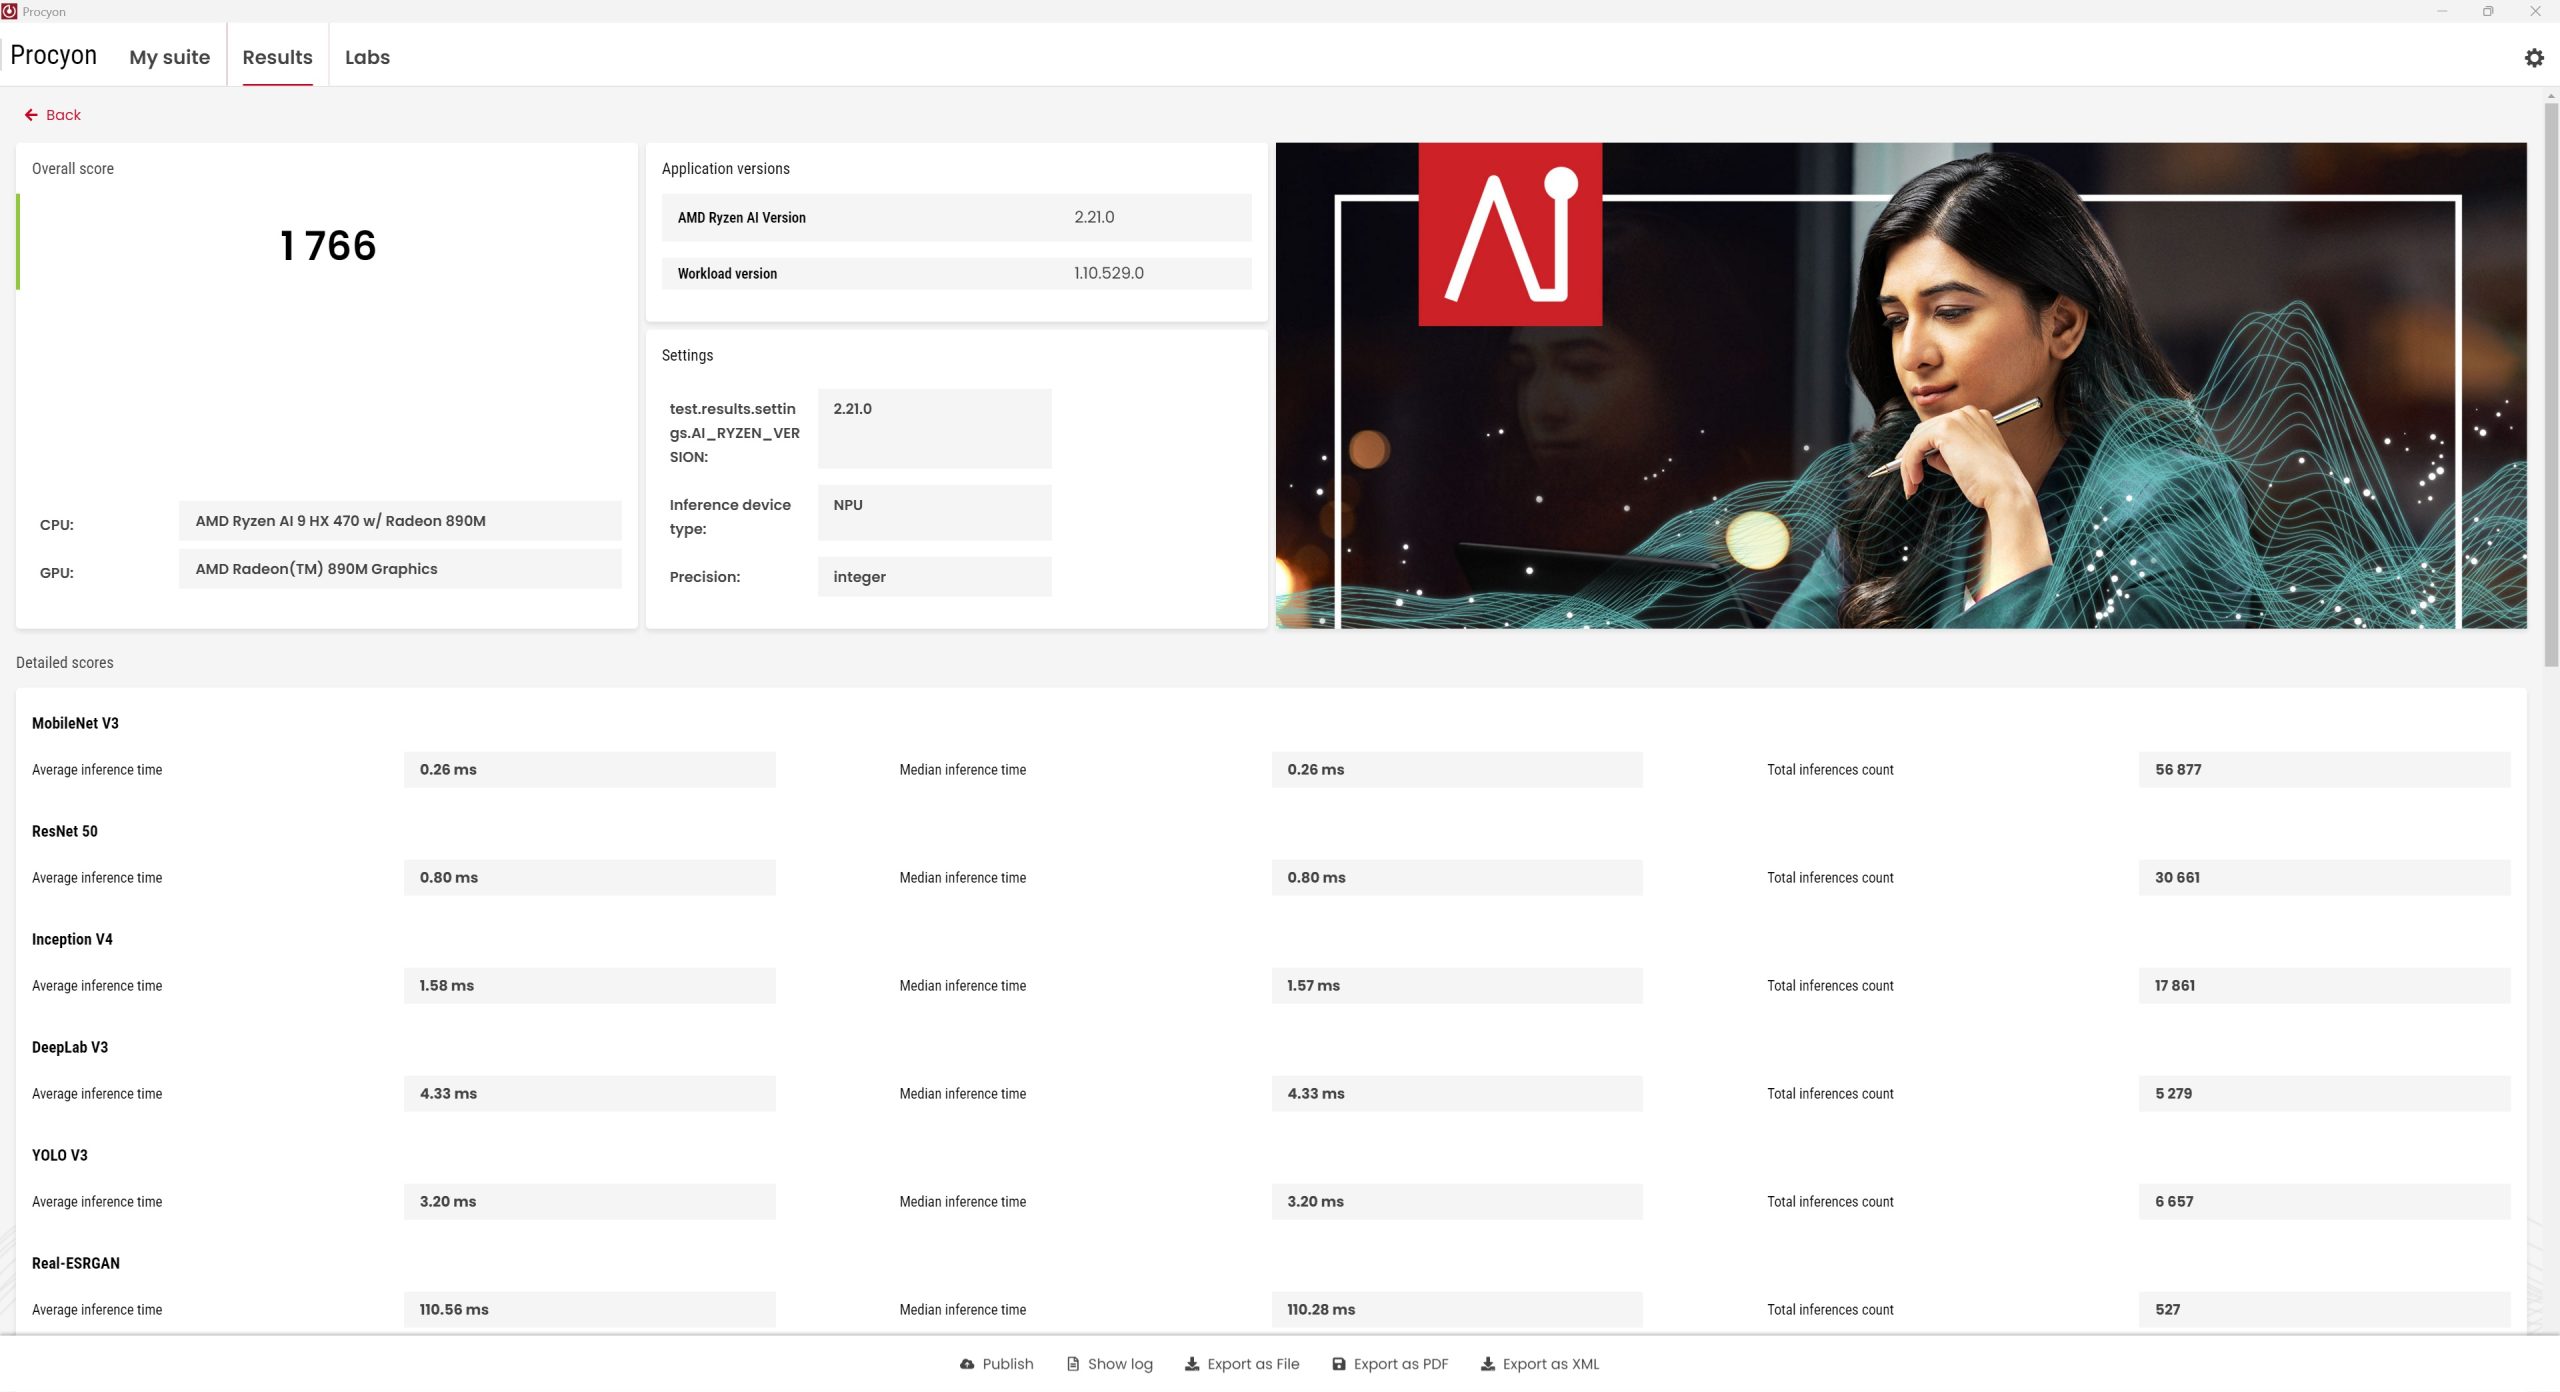Restore the Procyon window size

pos(2488,11)
